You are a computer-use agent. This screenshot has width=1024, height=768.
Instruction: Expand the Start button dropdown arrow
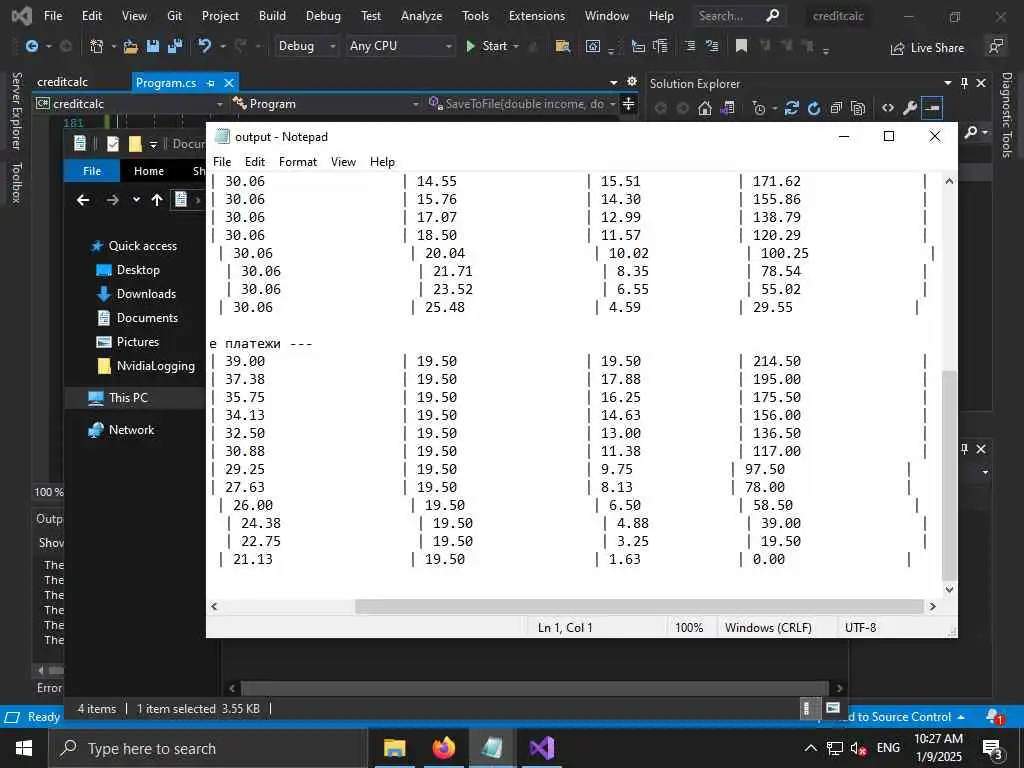coord(516,46)
